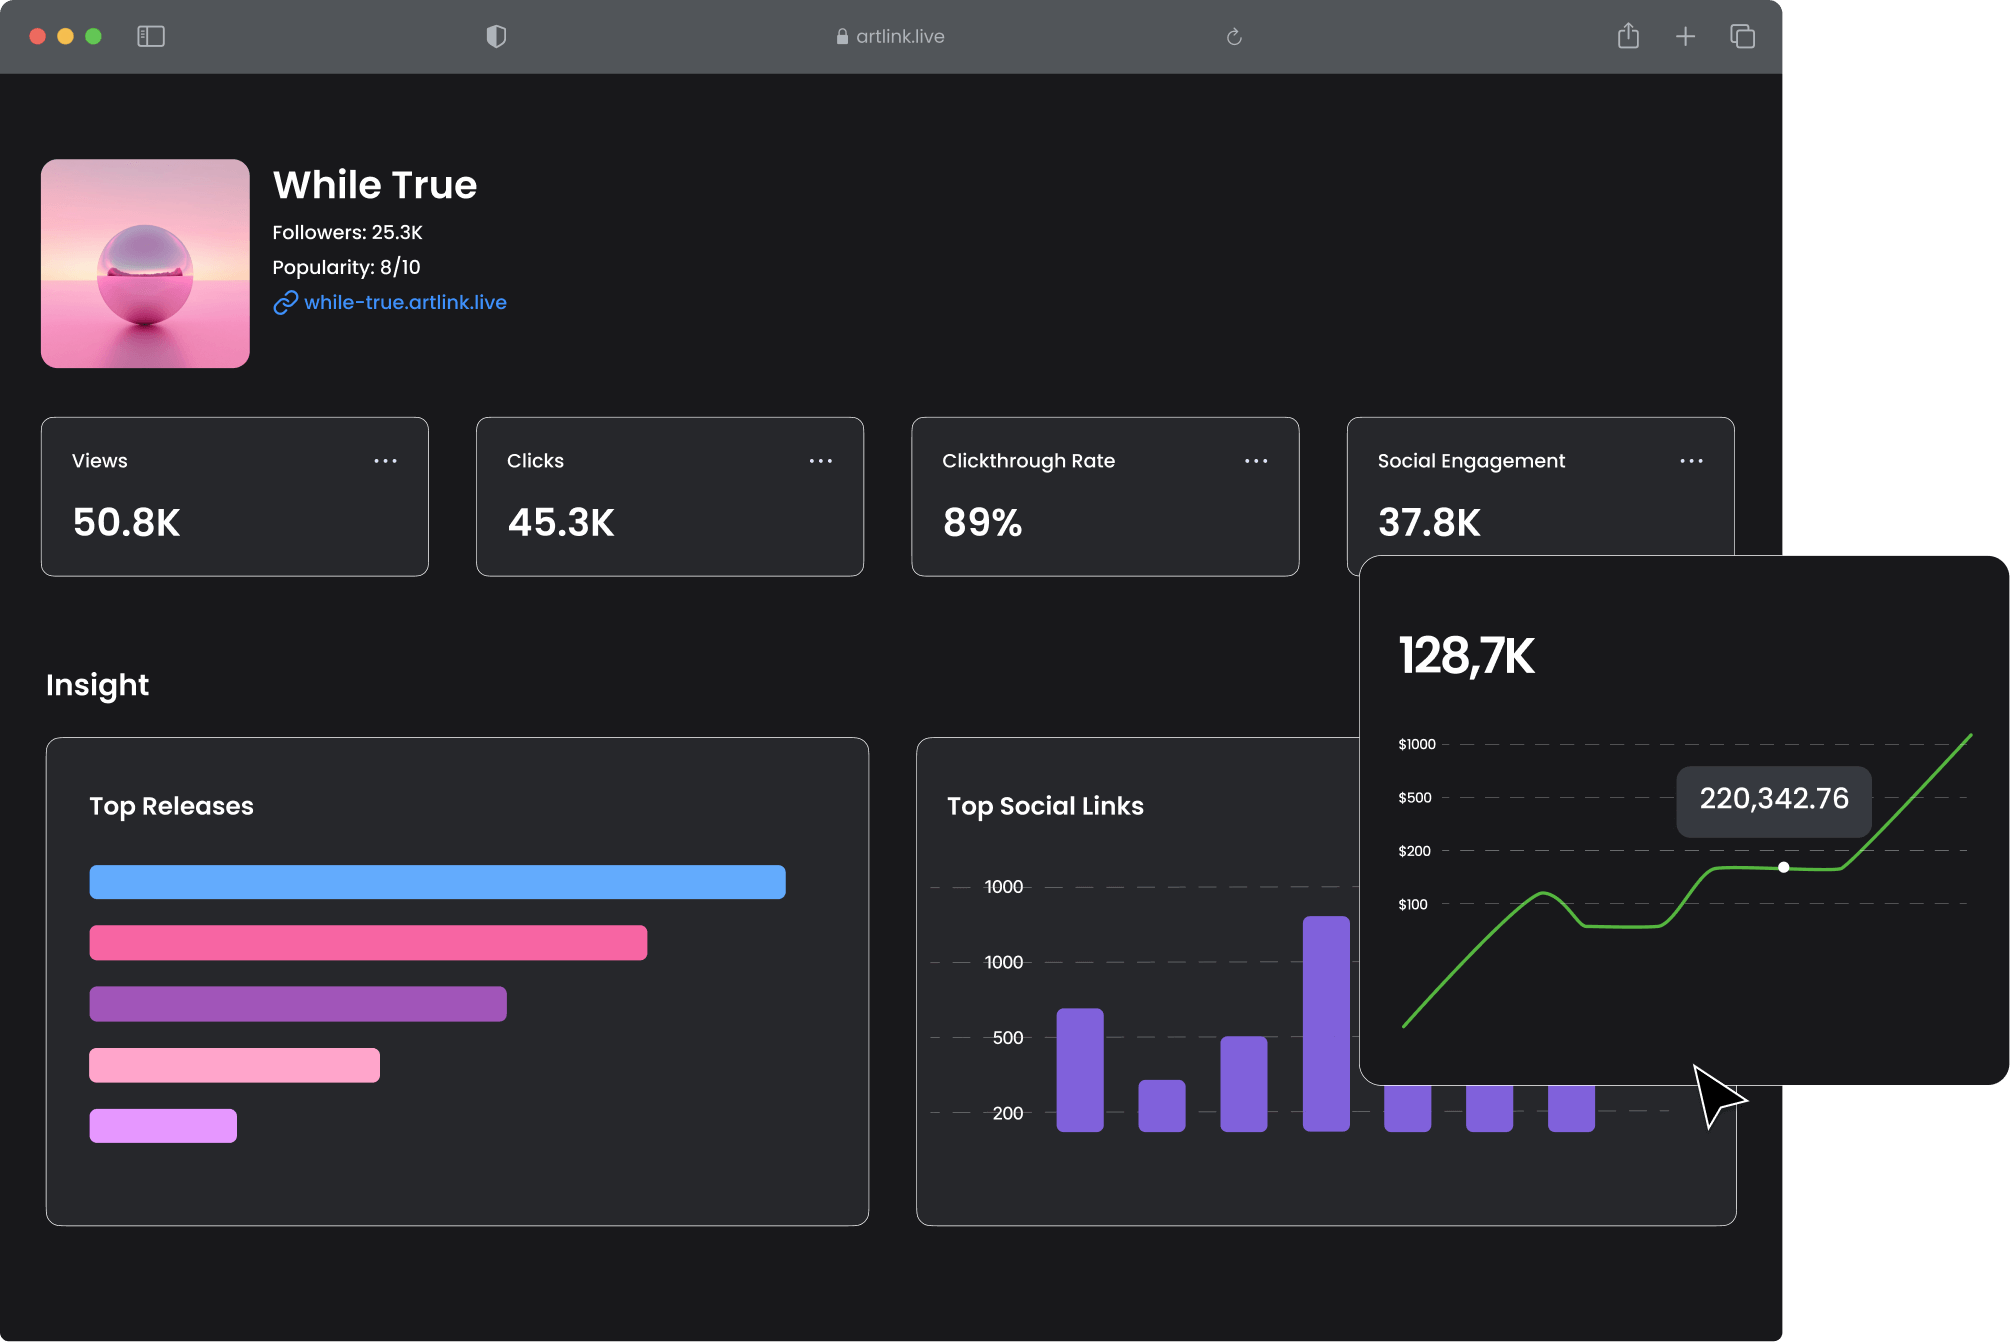Reload the page with the refresh icon
Image resolution: width=2011 pixels, height=1342 pixels.
tap(1234, 37)
